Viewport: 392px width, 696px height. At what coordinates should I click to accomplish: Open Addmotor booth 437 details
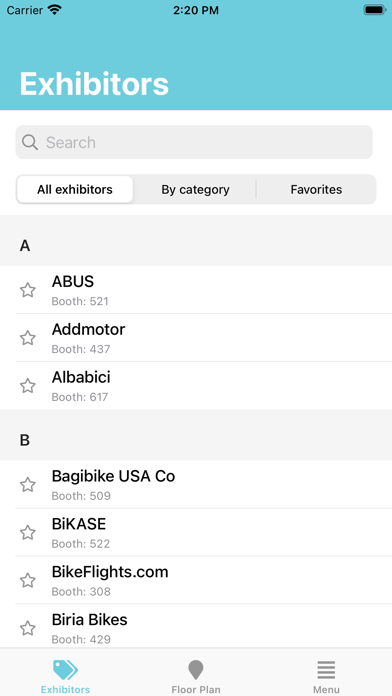tap(196, 338)
